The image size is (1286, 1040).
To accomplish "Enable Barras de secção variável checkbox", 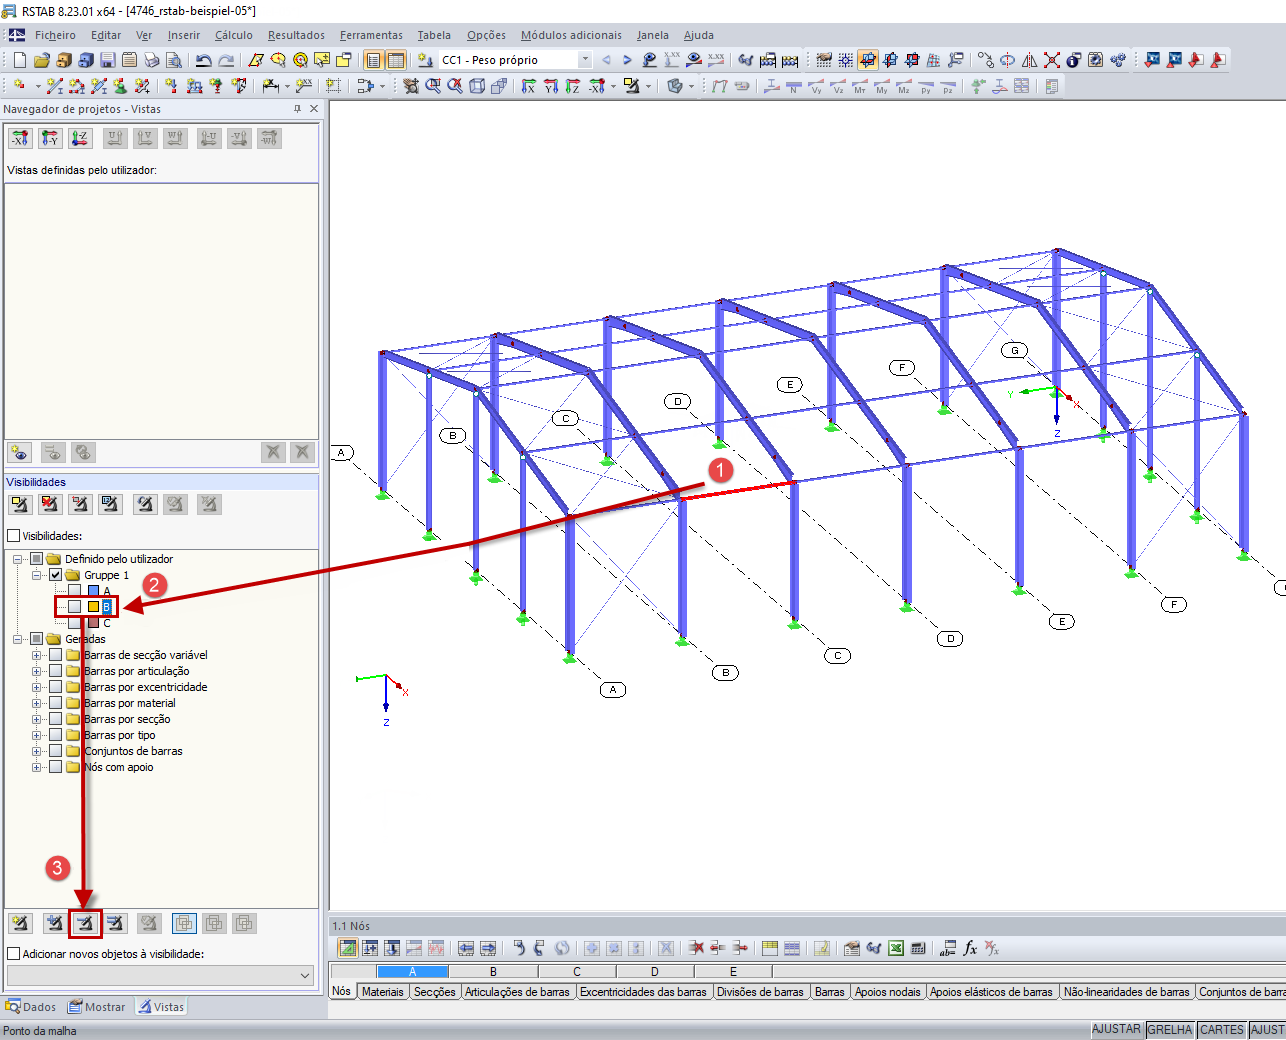I will tap(56, 655).
